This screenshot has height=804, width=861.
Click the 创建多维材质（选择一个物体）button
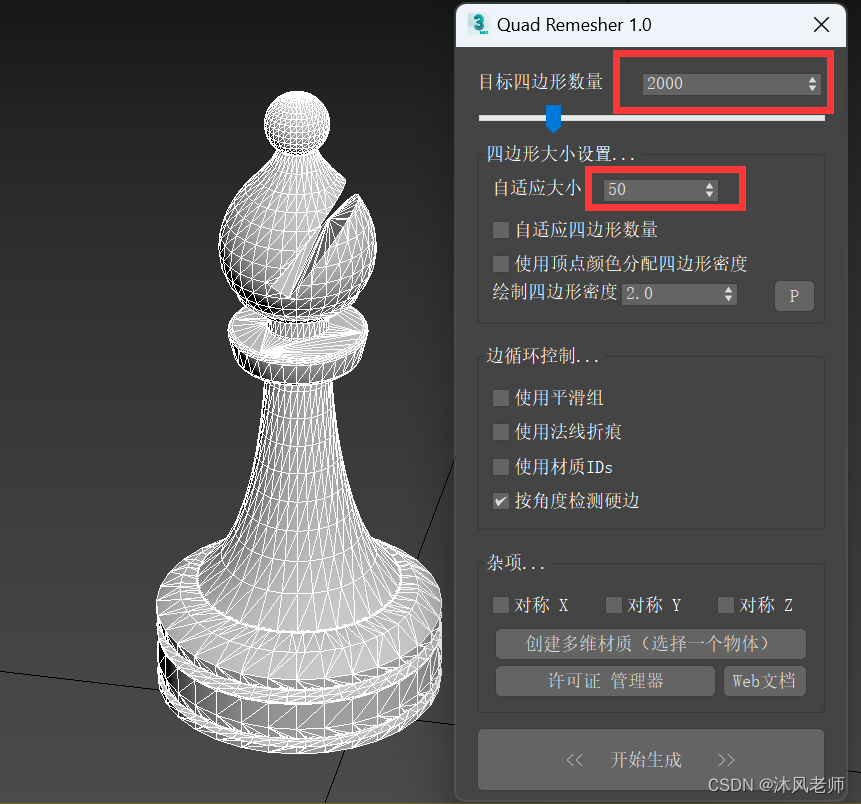[x=651, y=644]
